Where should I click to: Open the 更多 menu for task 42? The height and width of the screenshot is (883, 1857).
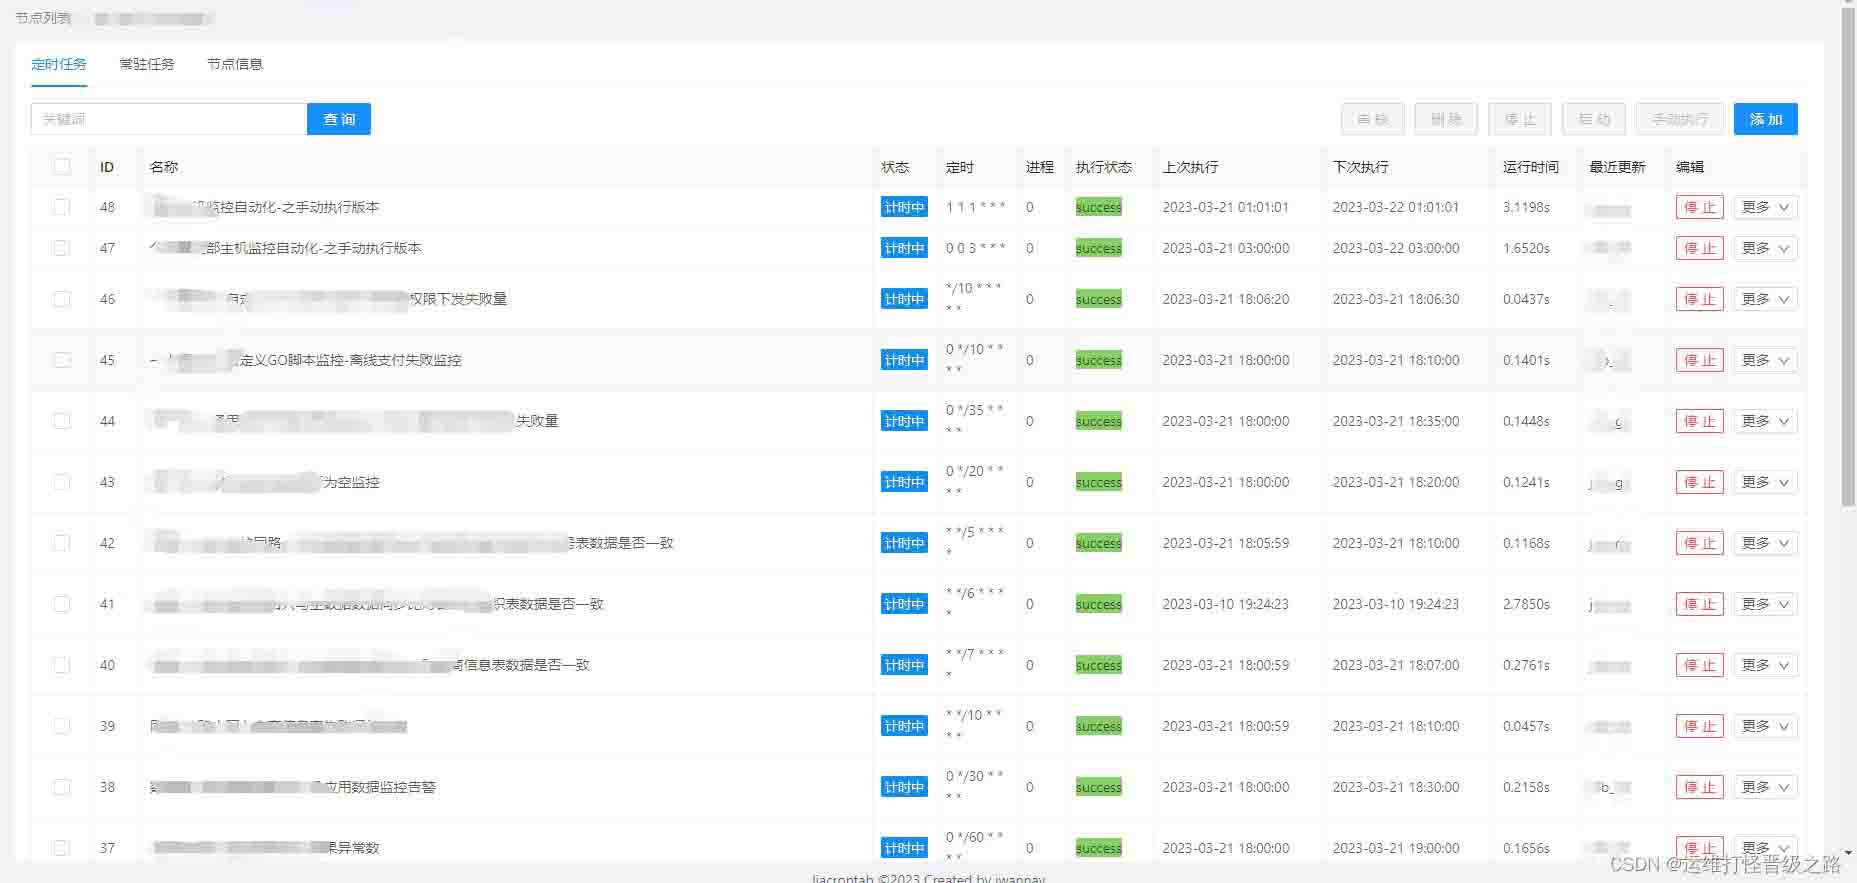coord(1765,543)
